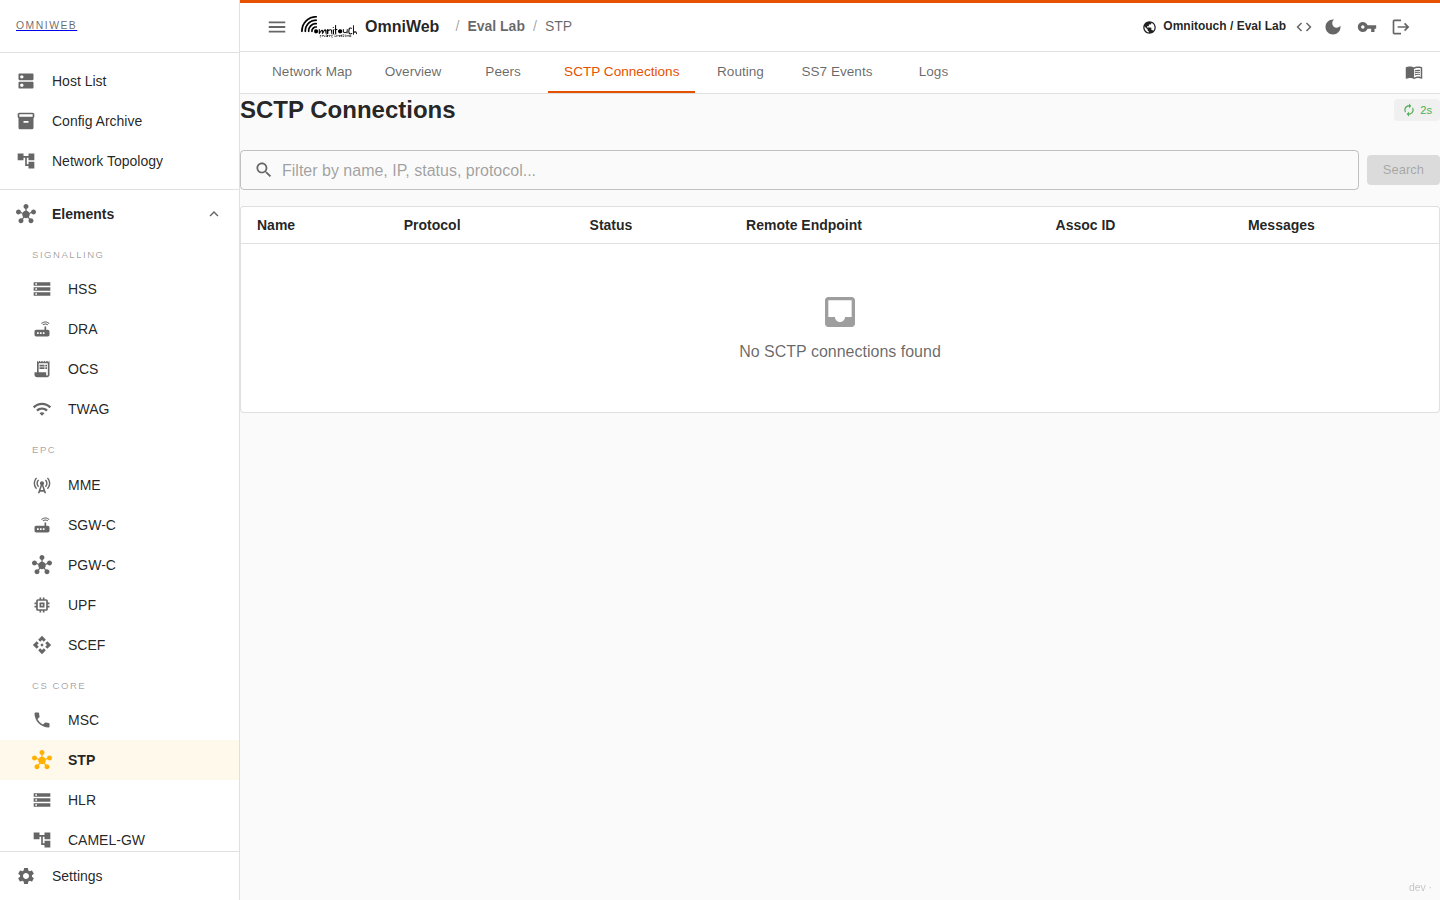This screenshot has height=900, width=1440.
Task: Click the filter connections input field
Action: pos(799,170)
